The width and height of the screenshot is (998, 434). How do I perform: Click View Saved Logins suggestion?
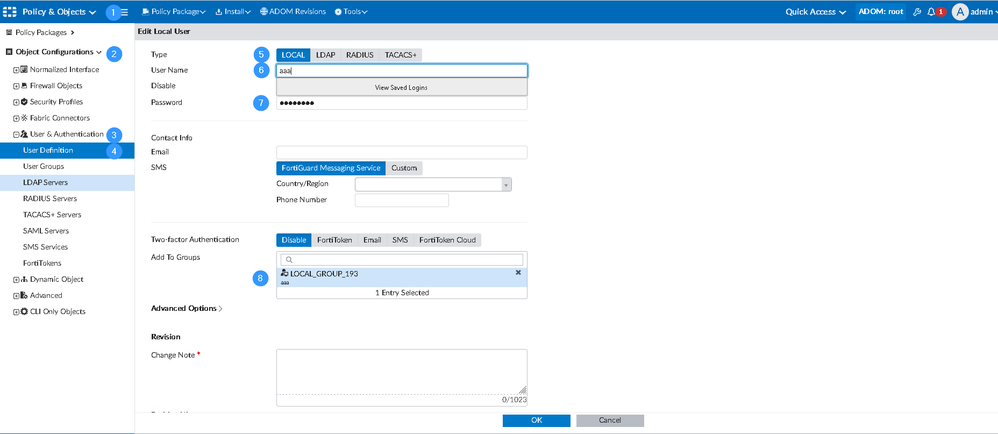[x=402, y=87]
